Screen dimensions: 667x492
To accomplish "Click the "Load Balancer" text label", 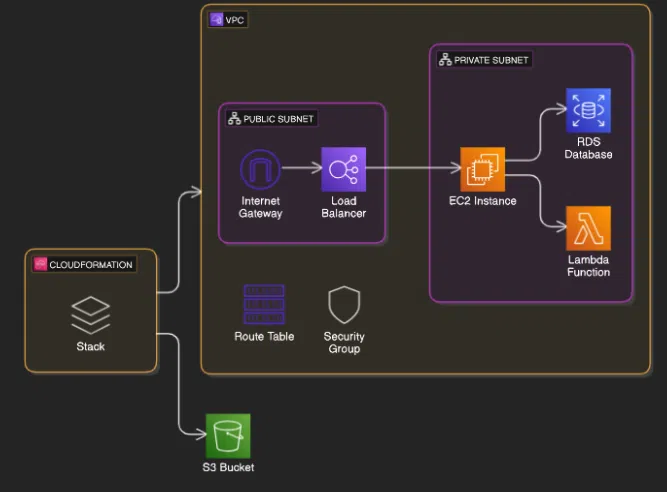I will [x=344, y=207].
